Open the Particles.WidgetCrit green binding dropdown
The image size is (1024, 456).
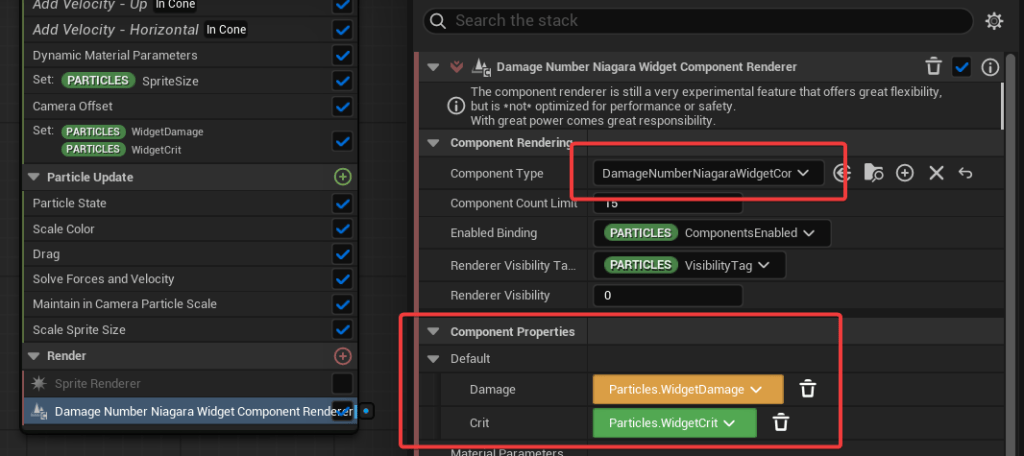[673, 423]
